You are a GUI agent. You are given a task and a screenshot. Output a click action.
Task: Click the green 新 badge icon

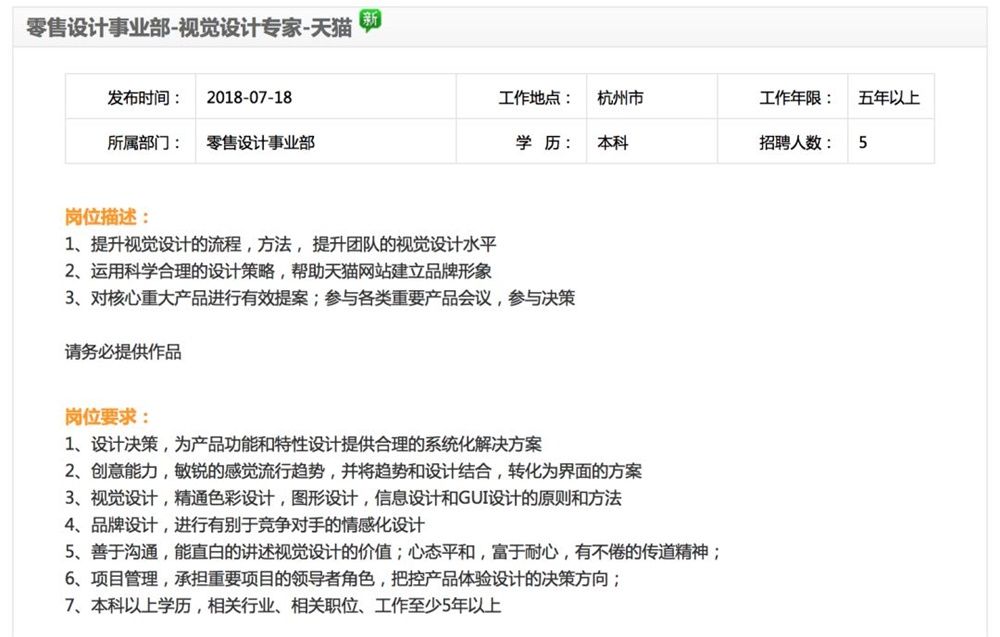coord(370,20)
